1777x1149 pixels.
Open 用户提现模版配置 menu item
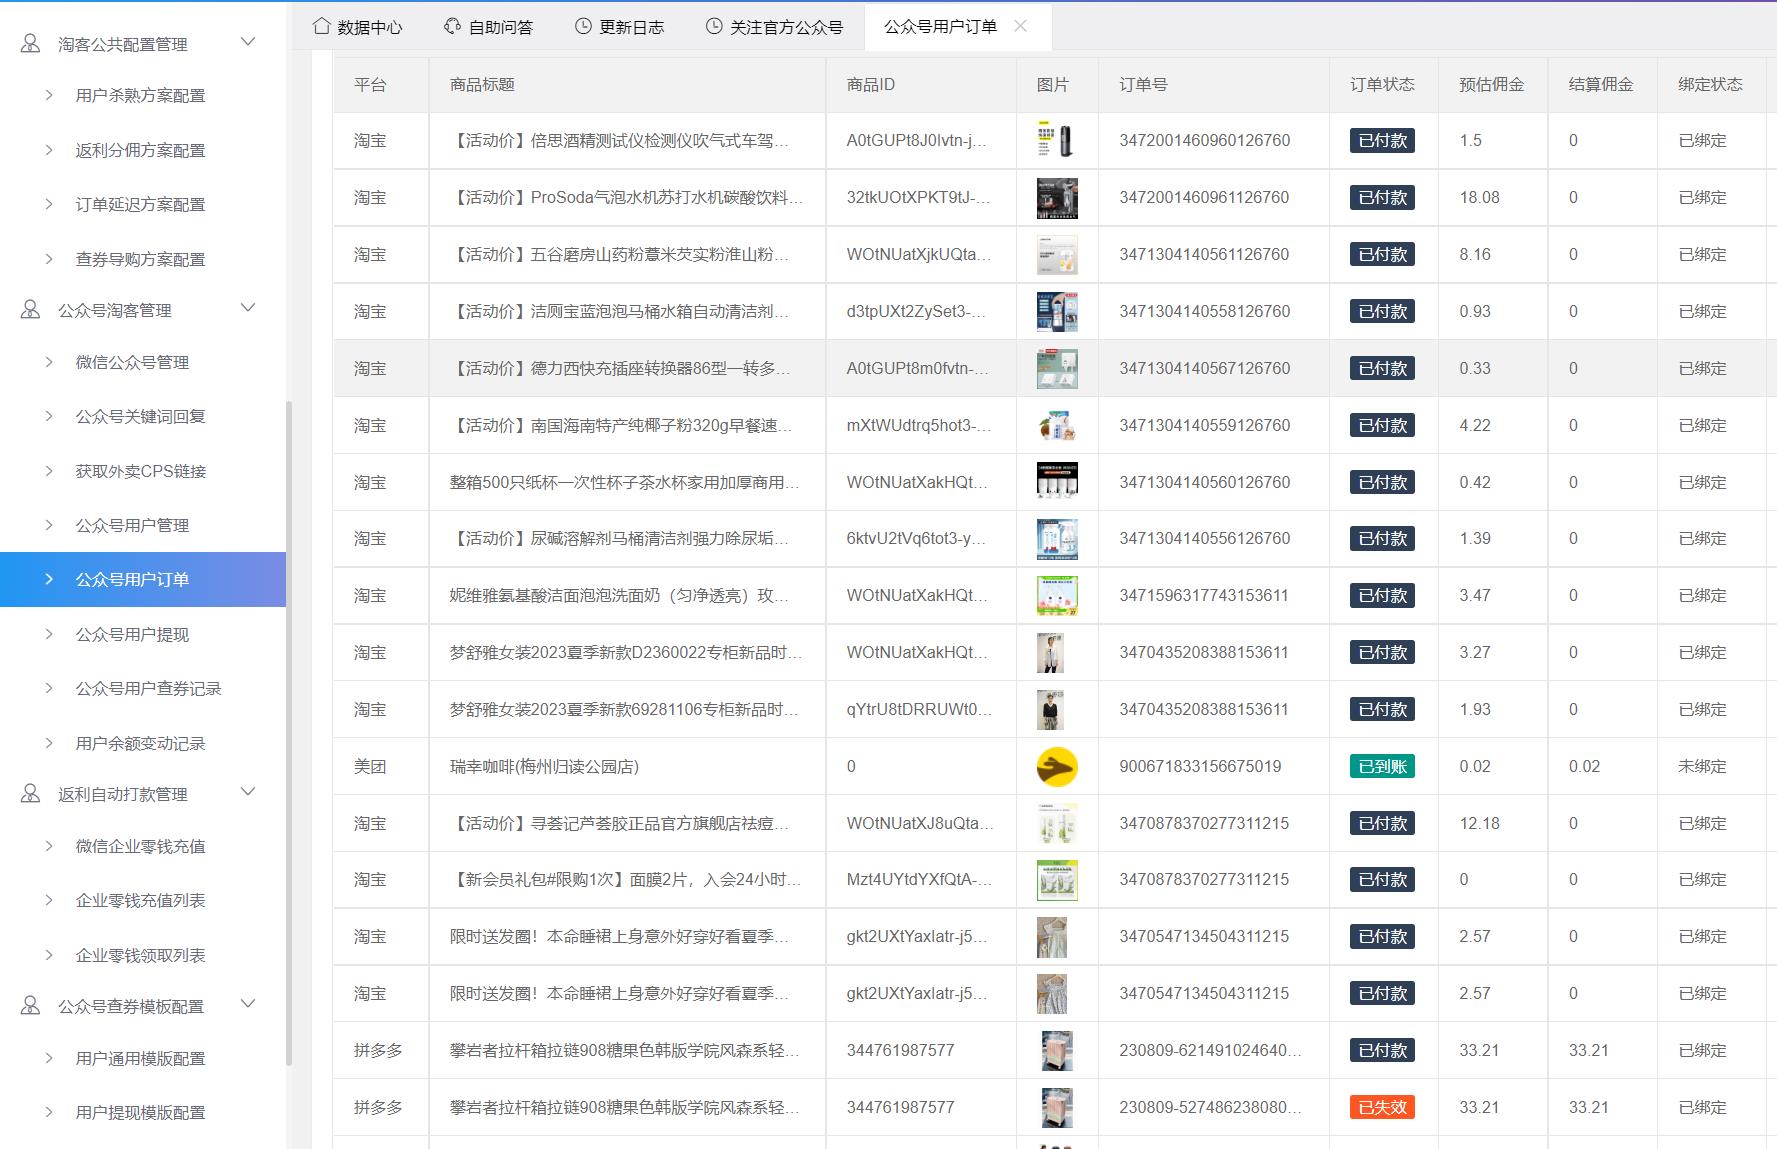point(143,1112)
